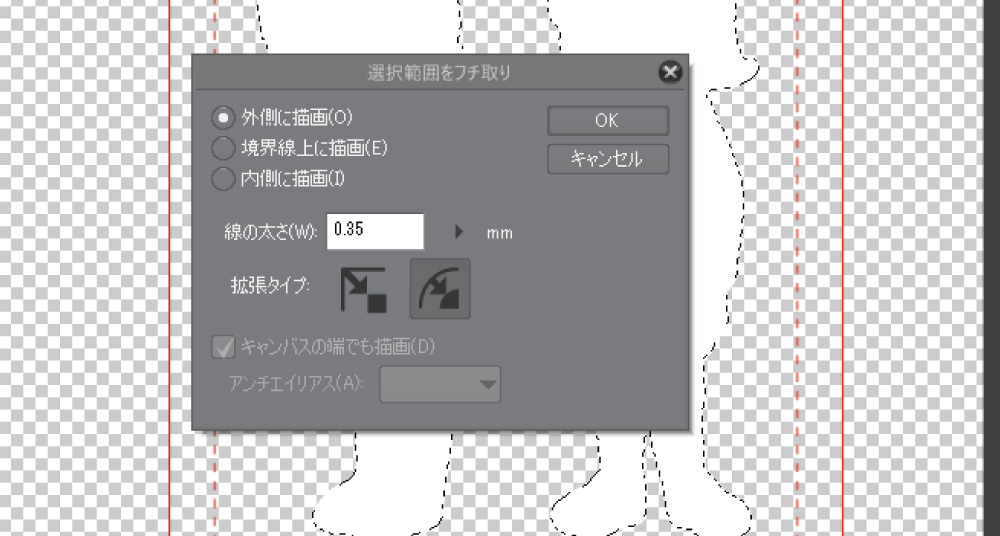The image size is (1000, 536).
Task: Choose the rounded-corner expansion type icon
Action: pos(439,288)
